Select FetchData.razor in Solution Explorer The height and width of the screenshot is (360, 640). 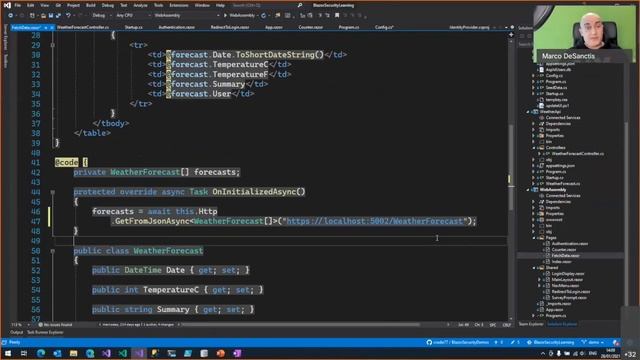565,256
